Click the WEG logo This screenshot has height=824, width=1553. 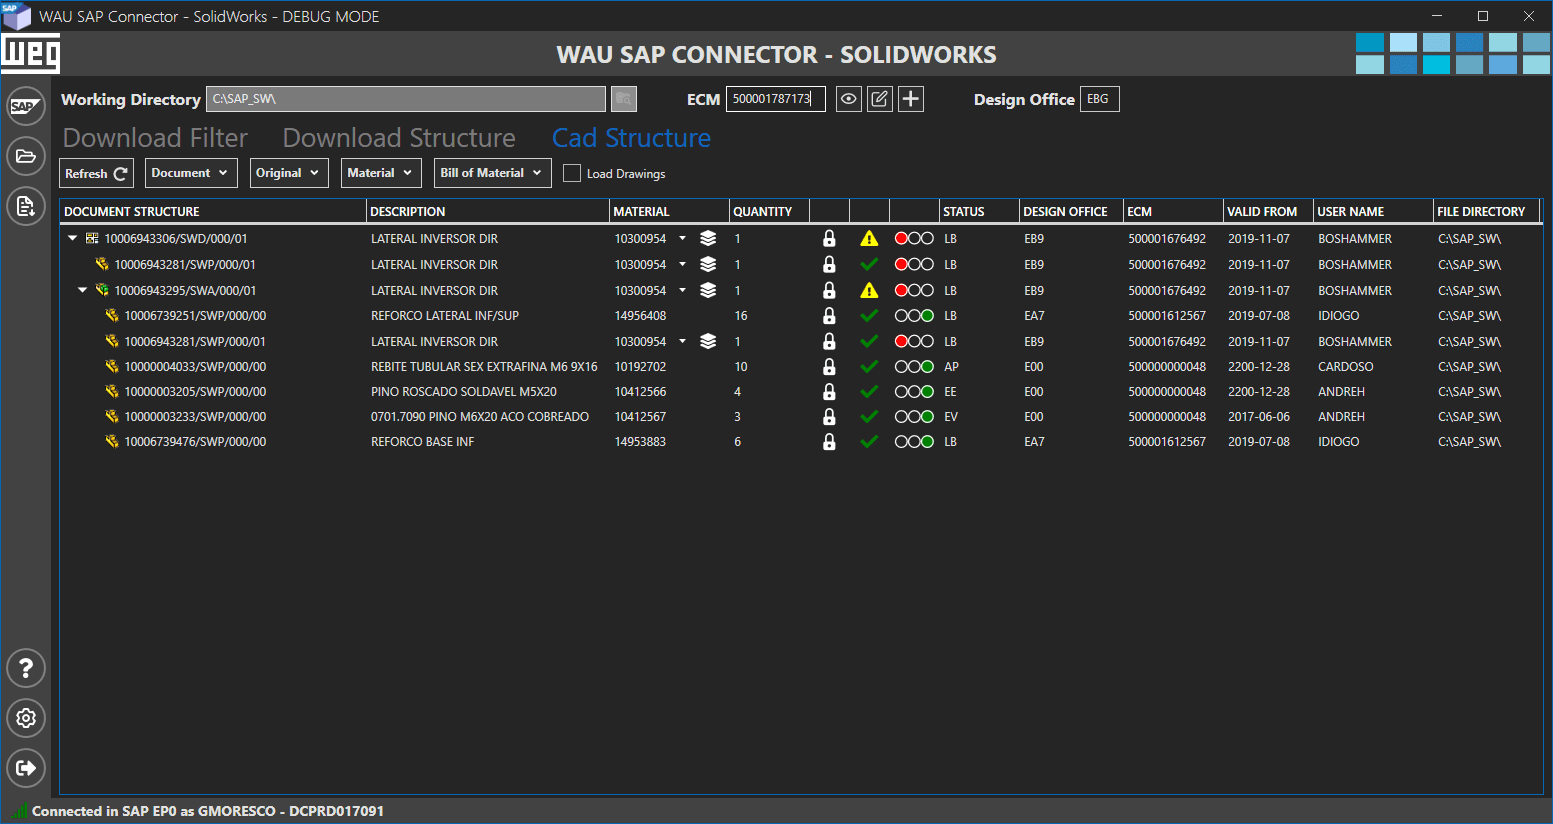tap(30, 53)
